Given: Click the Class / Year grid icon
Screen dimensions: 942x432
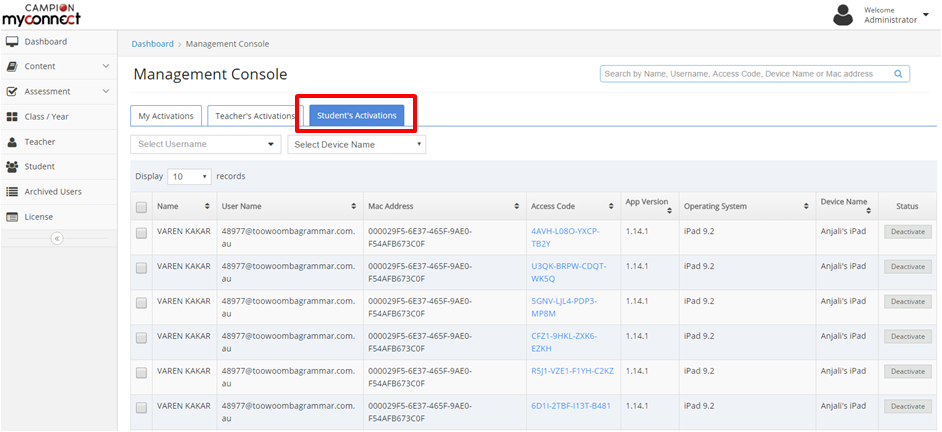Looking at the screenshot, I should pos(12,117).
